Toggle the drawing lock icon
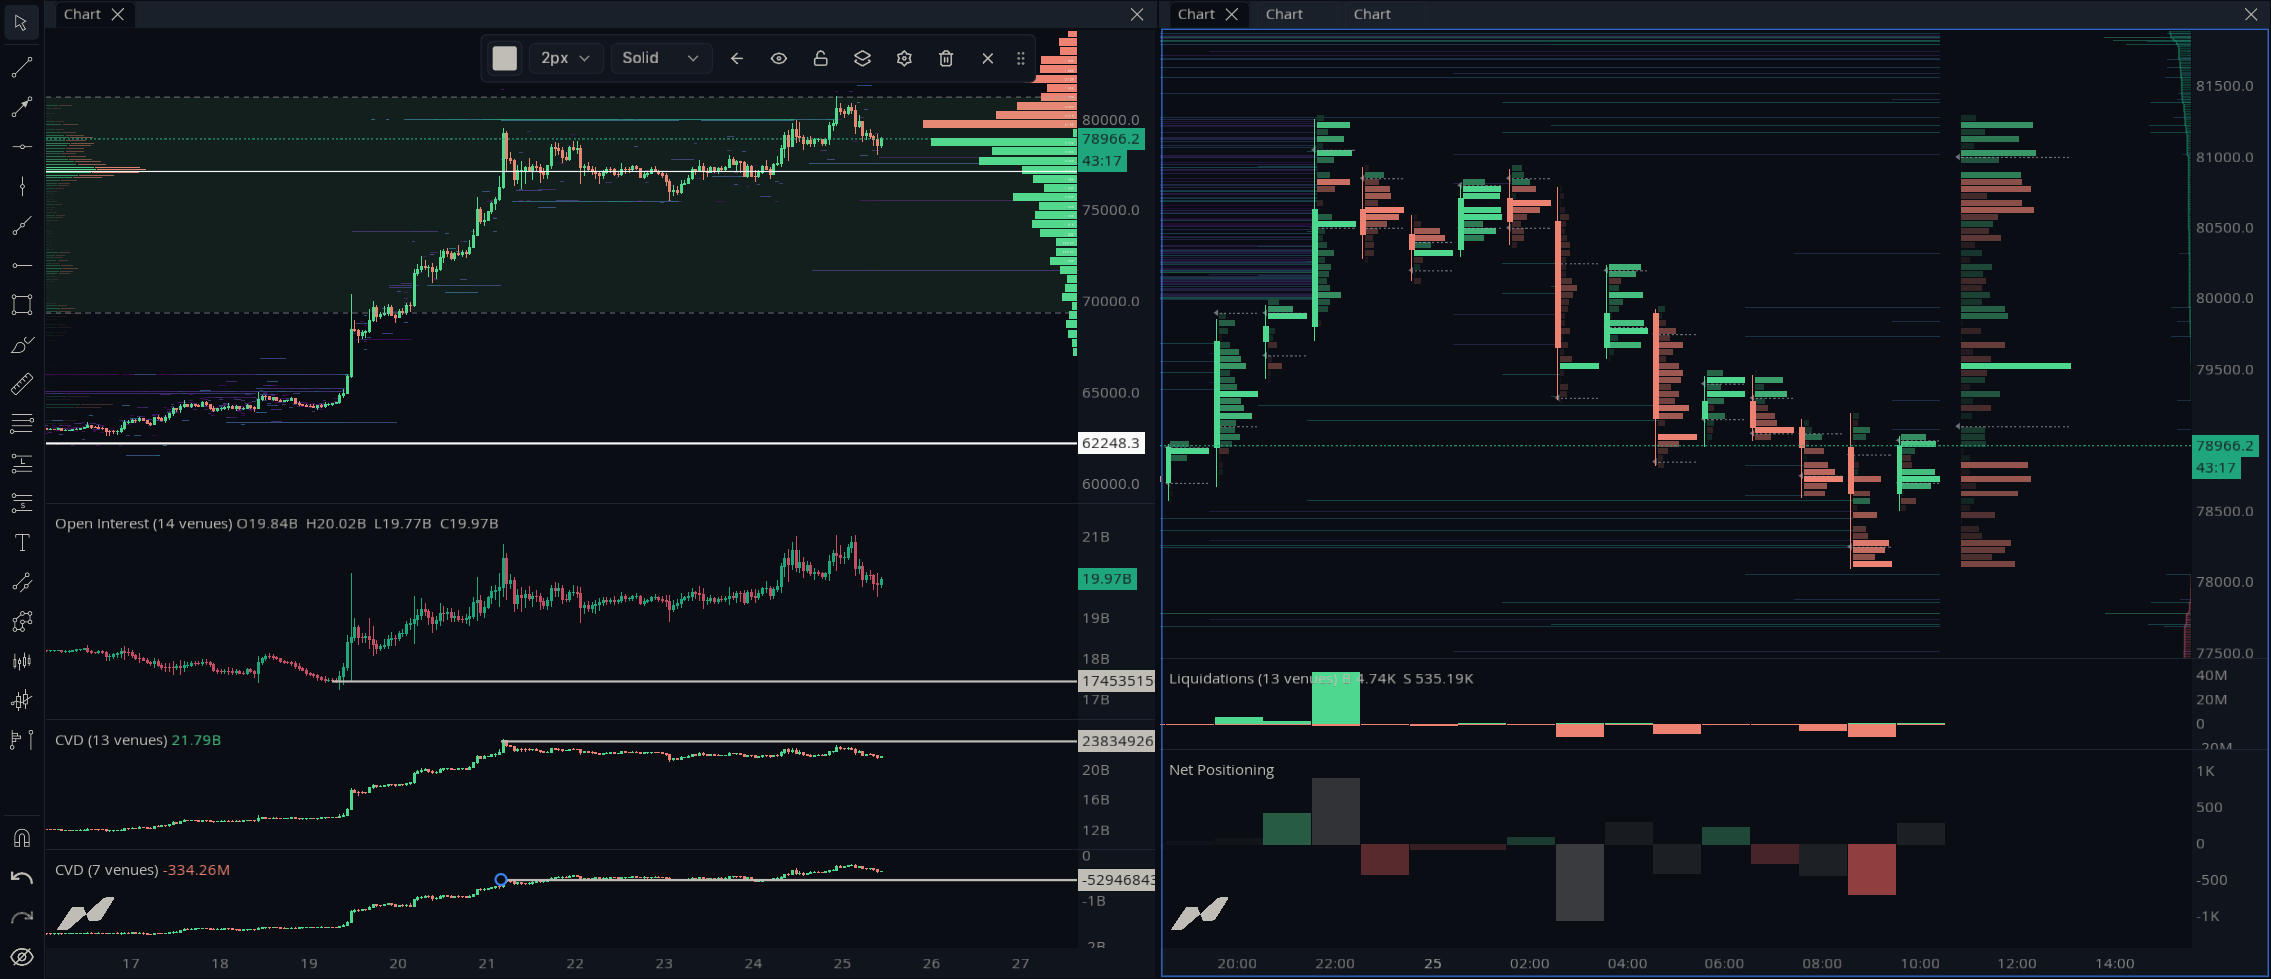 [820, 58]
